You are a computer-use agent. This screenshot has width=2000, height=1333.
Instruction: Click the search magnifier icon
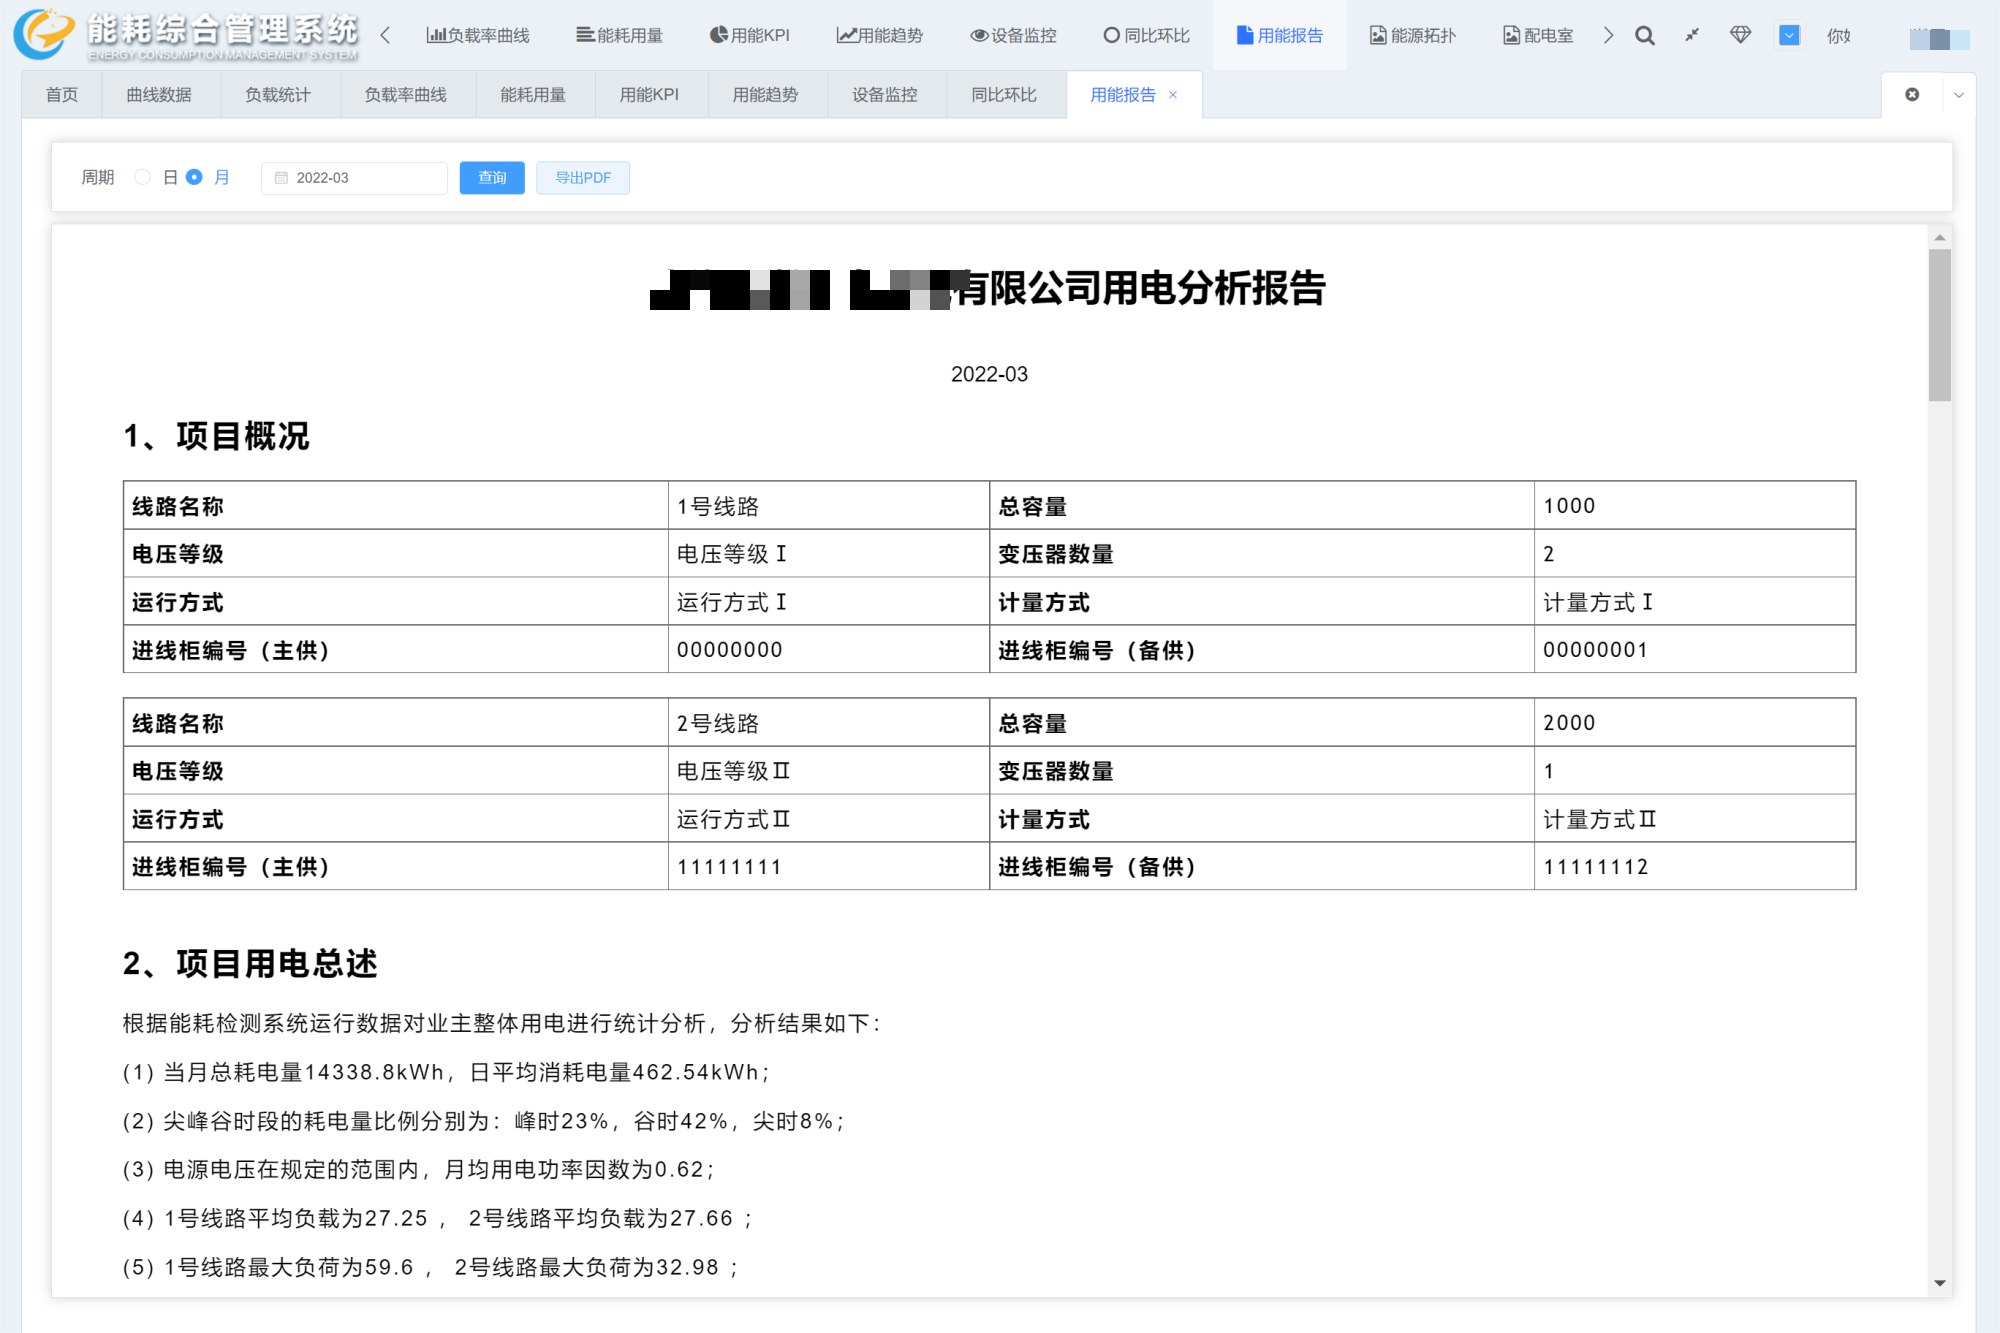click(x=1644, y=36)
